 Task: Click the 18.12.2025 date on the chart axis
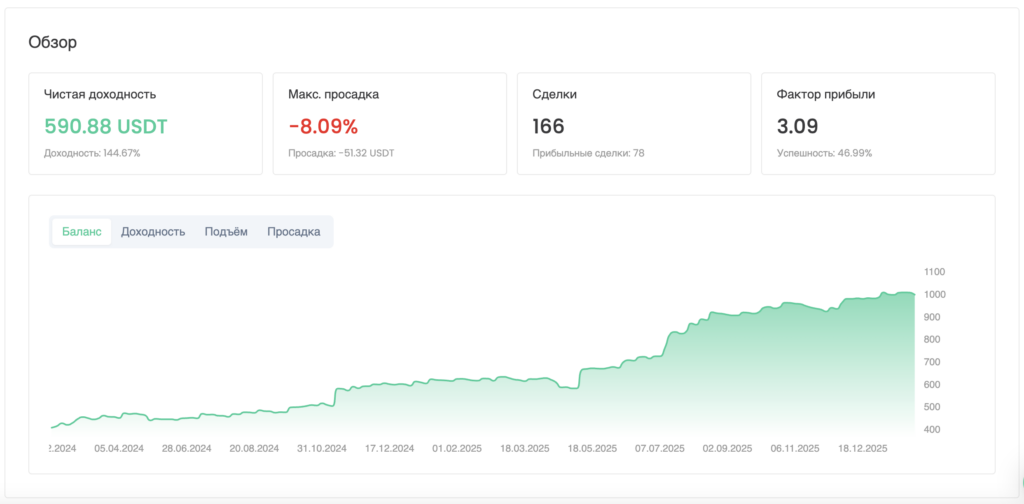coord(864,449)
